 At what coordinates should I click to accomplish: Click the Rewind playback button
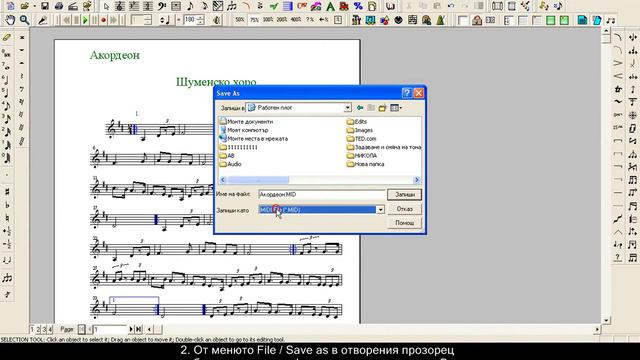click(x=67, y=20)
